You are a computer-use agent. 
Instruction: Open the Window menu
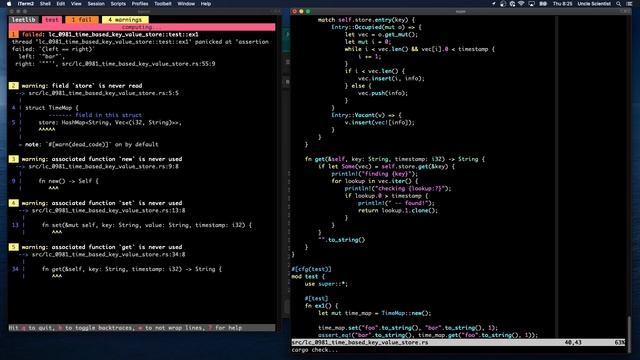coord(186,4)
